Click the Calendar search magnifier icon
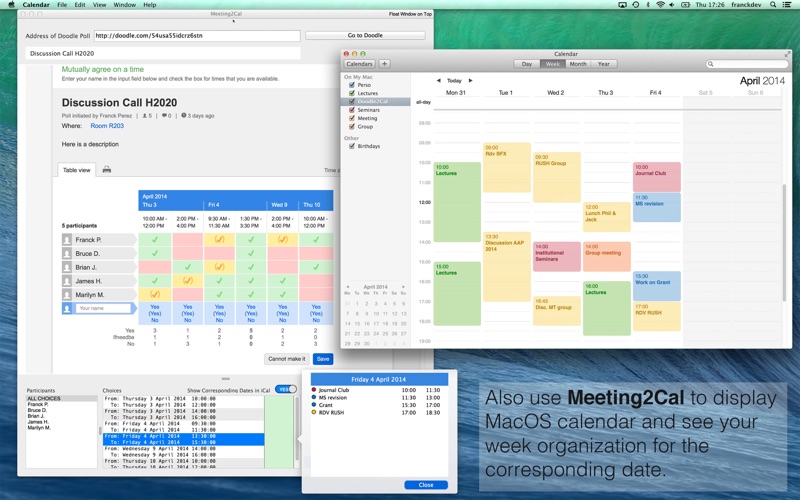Image resolution: width=800 pixels, height=500 pixels. [710, 64]
